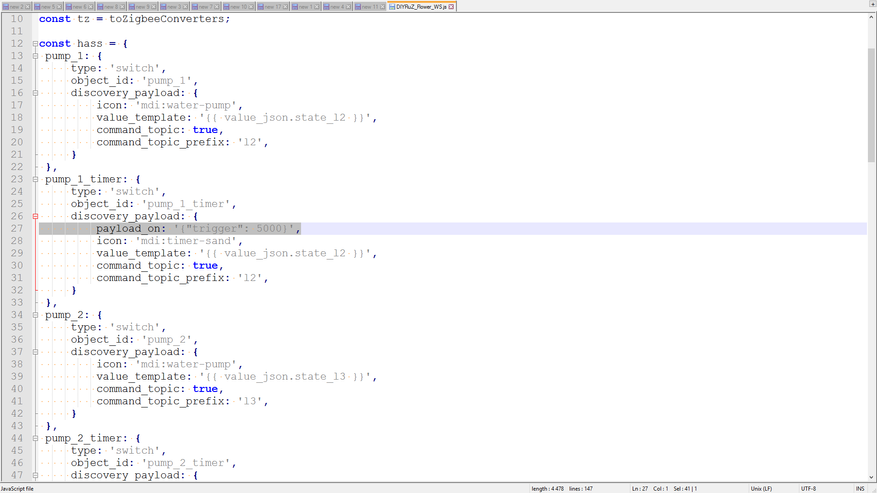This screenshot has width=877, height=493.
Task: Collapse the hass block at line 12
Action: pyautogui.click(x=35, y=44)
